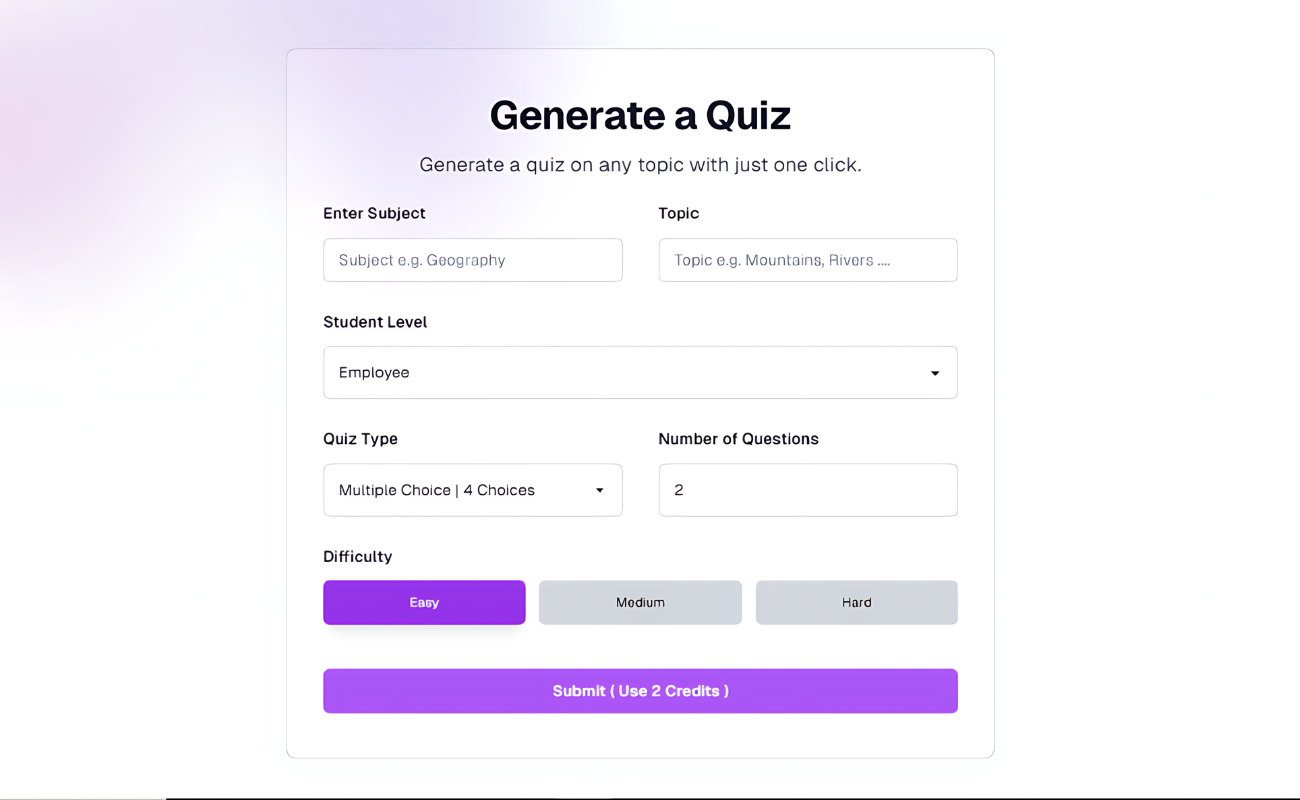Click the Student Level dropdown caret icon
The width and height of the screenshot is (1300, 800).
coord(935,373)
